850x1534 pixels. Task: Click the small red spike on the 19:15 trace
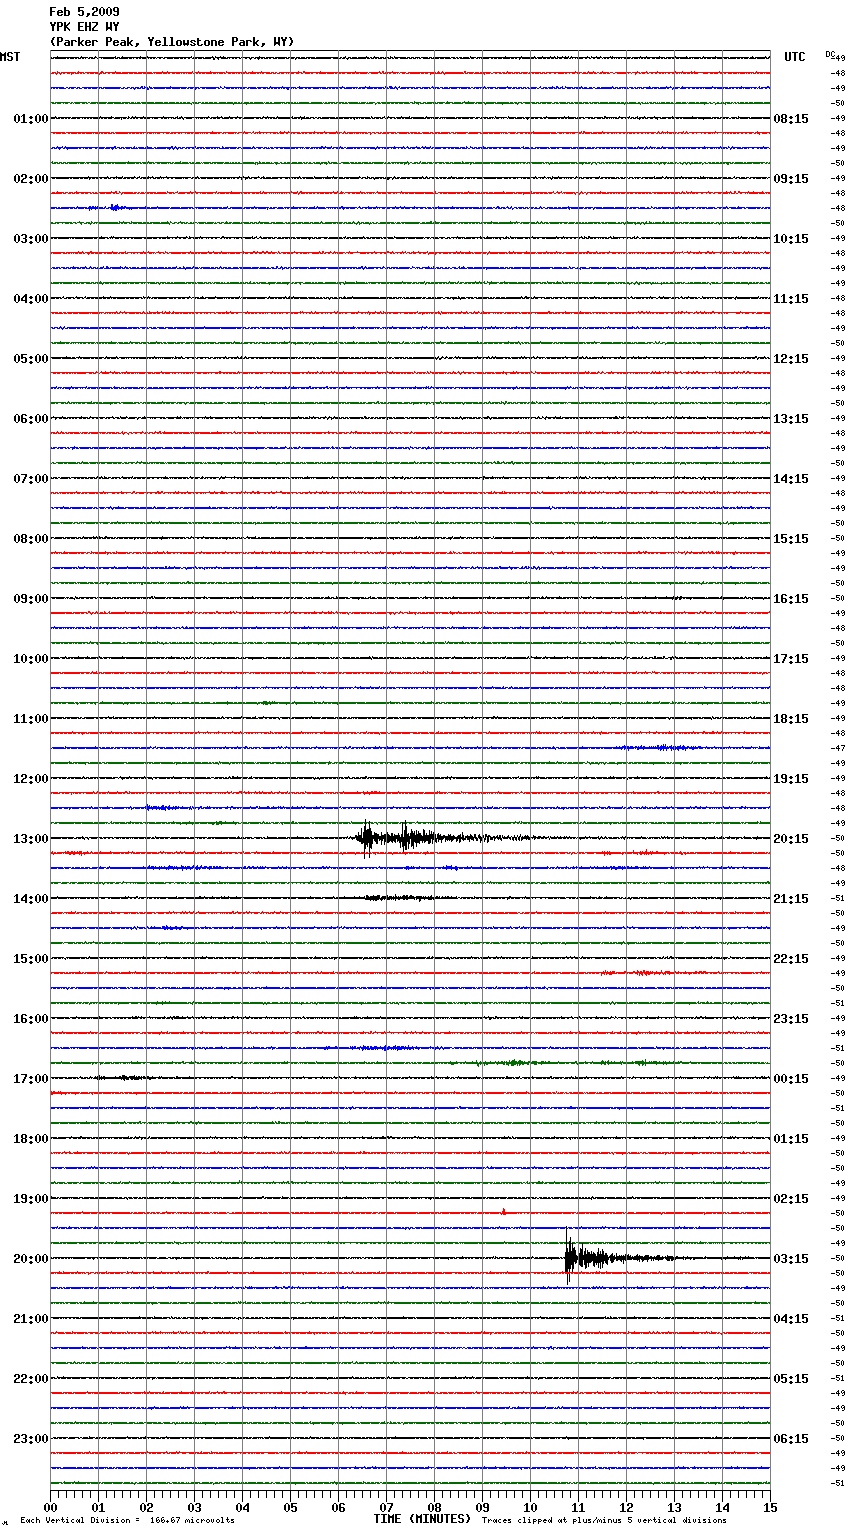[503, 1211]
